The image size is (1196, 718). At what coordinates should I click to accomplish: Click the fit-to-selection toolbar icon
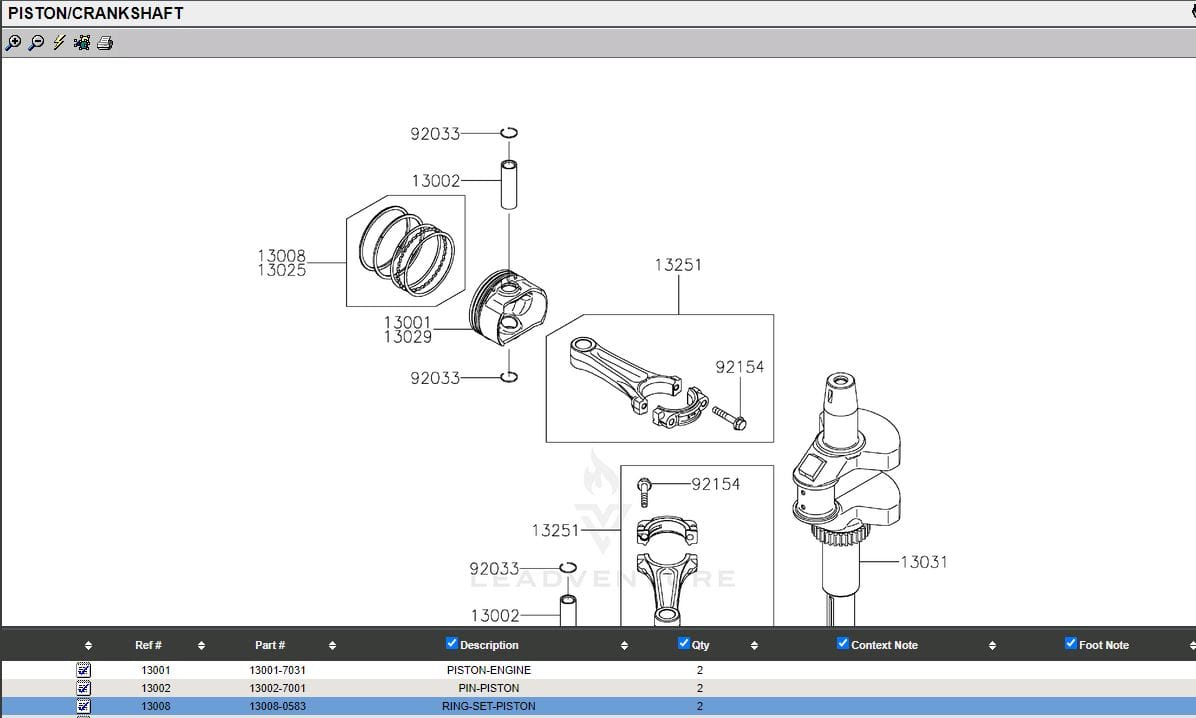[82, 42]
